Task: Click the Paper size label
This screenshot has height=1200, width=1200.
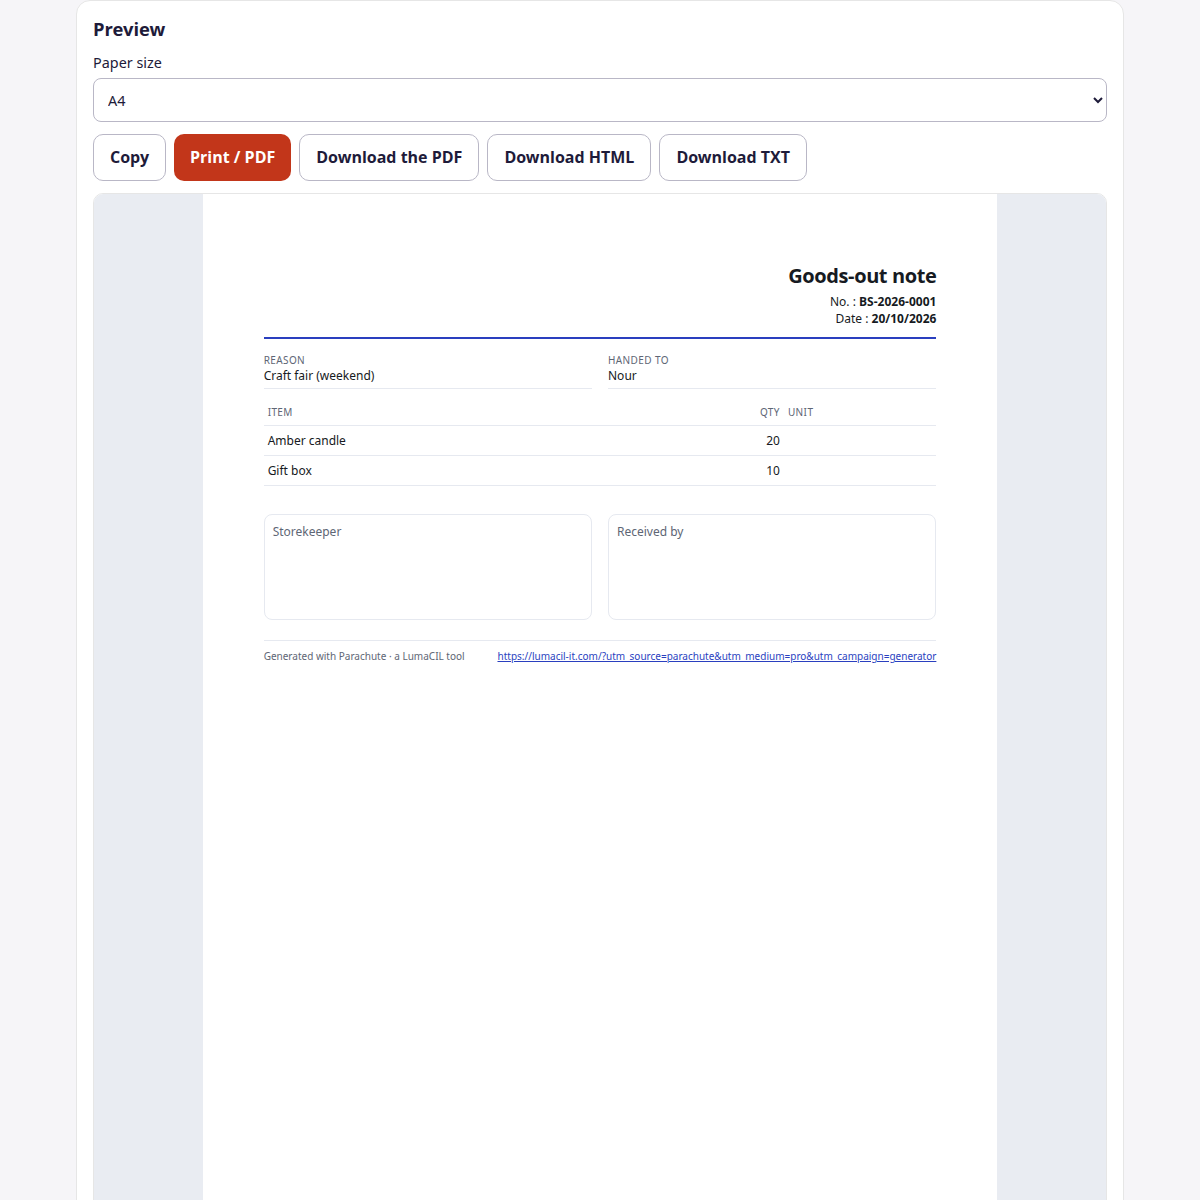Action: tap(127, 63)
